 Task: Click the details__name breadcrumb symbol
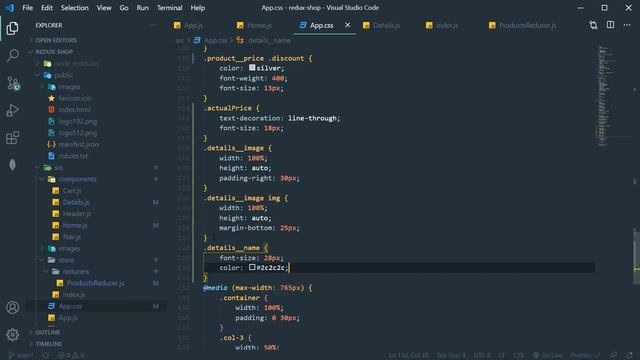coord(264,40)
